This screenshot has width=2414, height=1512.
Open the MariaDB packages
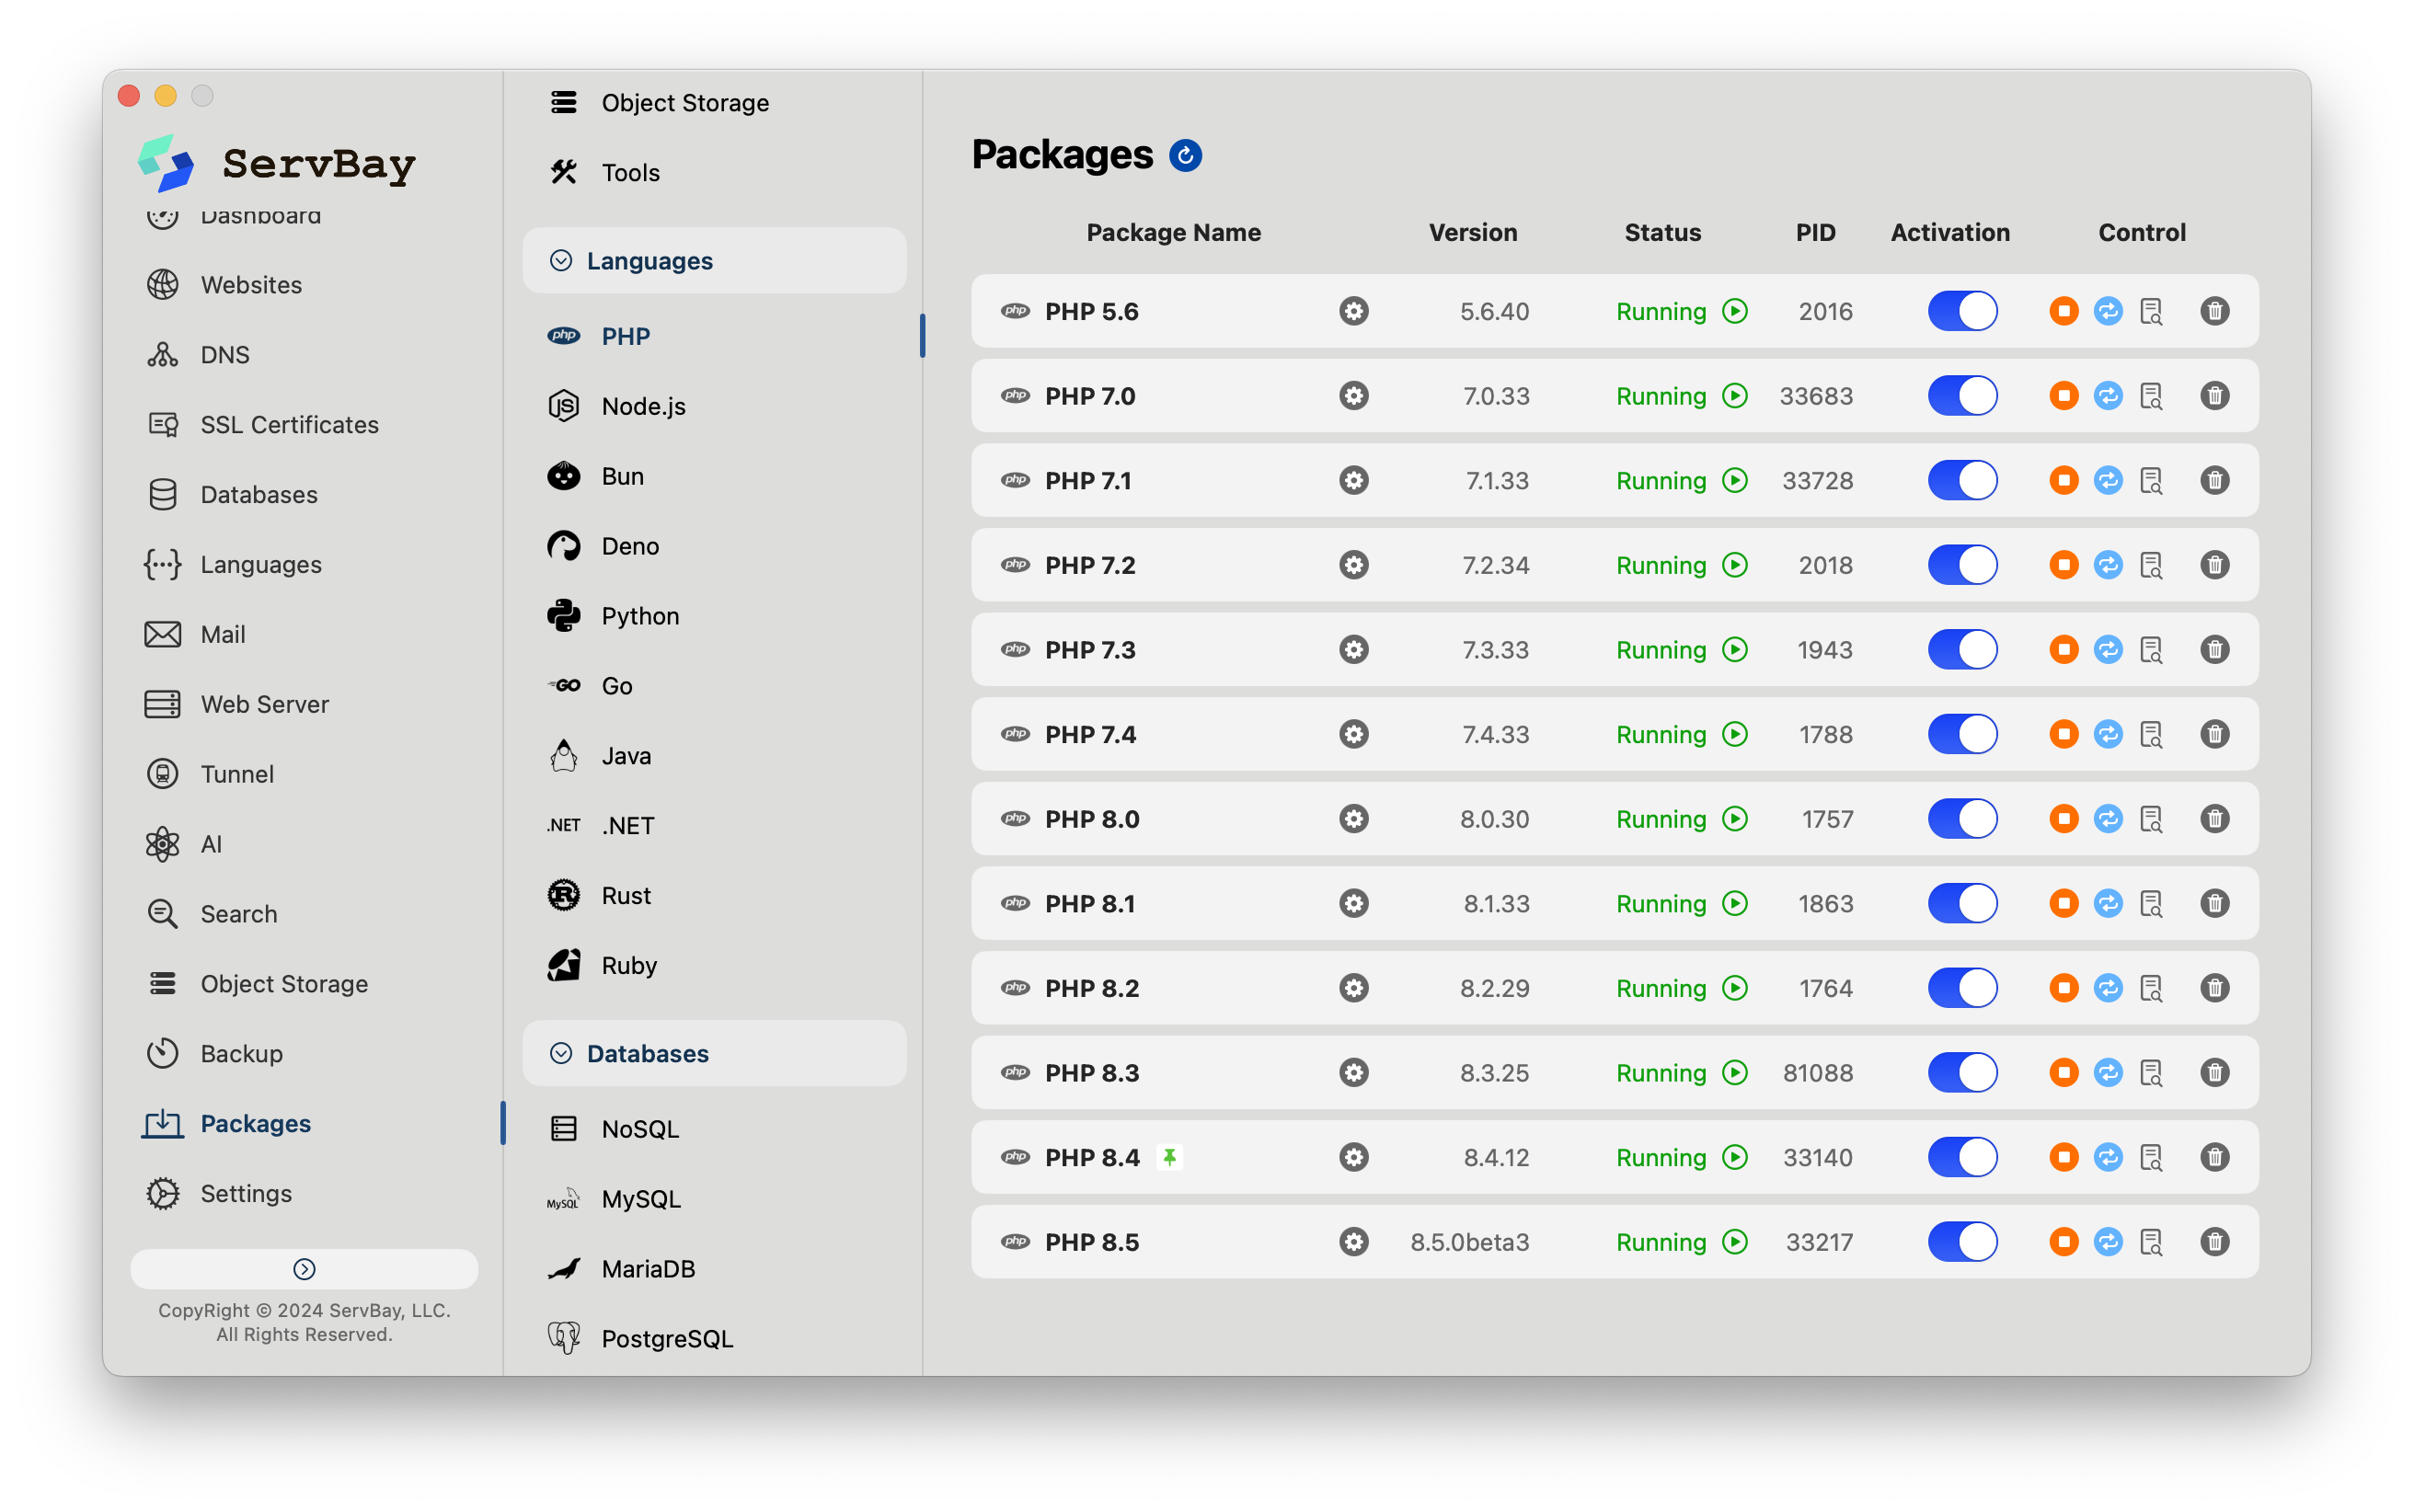click(648, 1269)
